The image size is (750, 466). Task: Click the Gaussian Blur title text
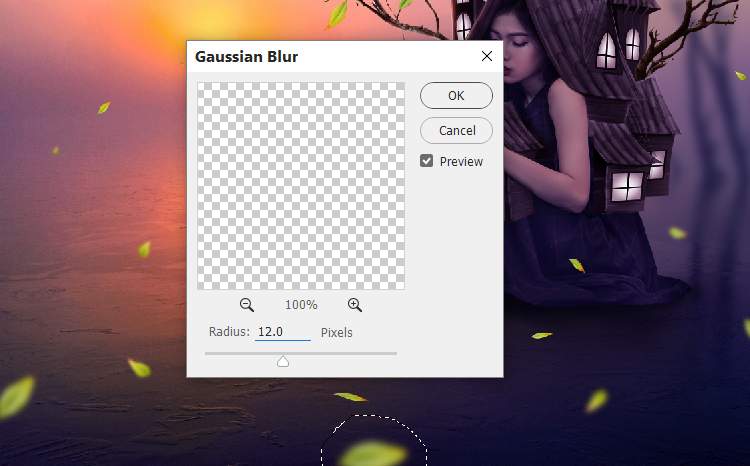click(246, 56)
